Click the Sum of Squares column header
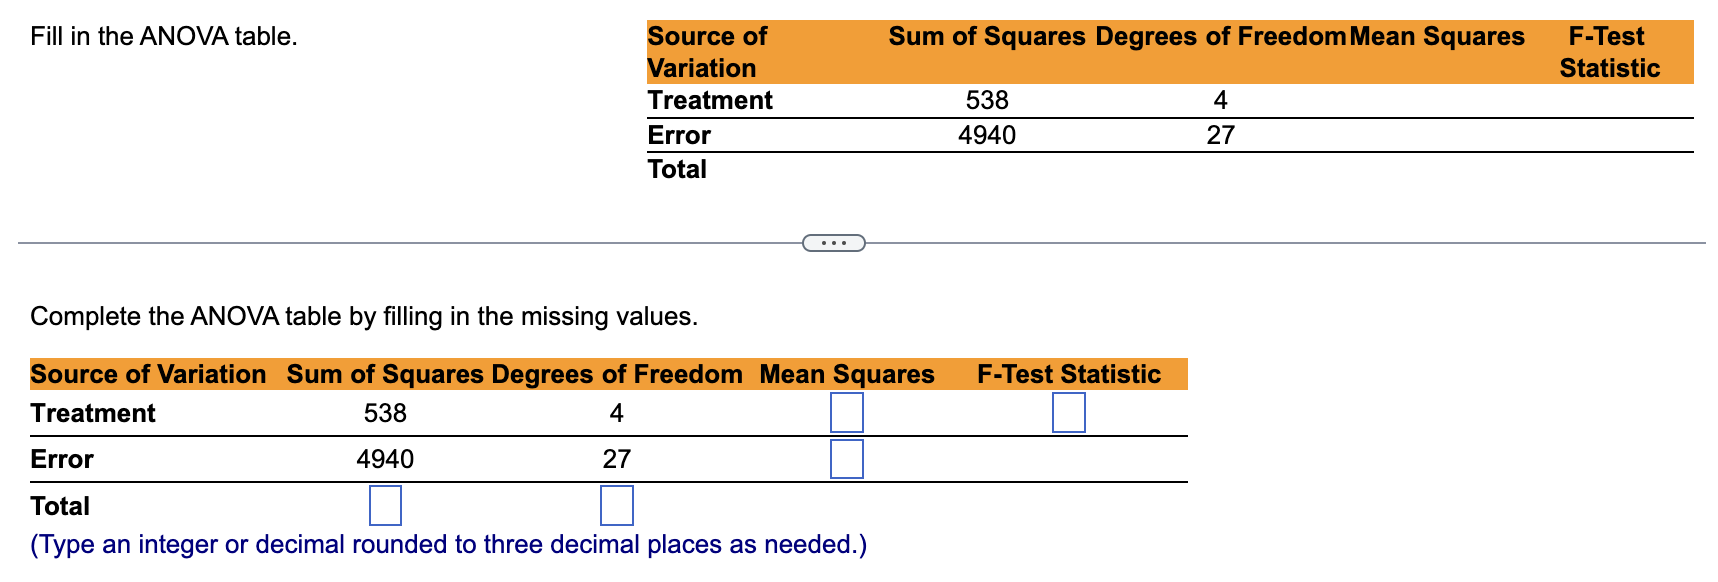The width and height of the screenshot is (1718, 582). pyautogui.click(x=385, y=374)
